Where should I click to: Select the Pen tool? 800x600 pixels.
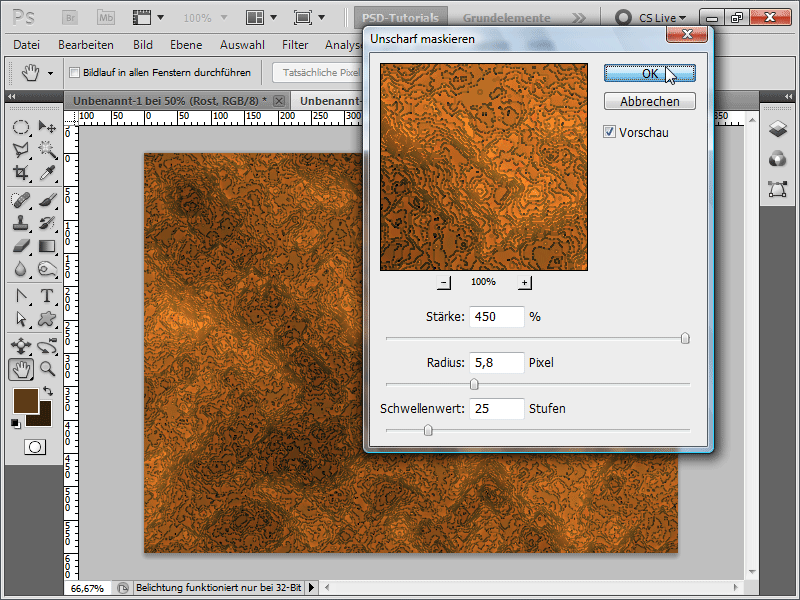(20, 296)
